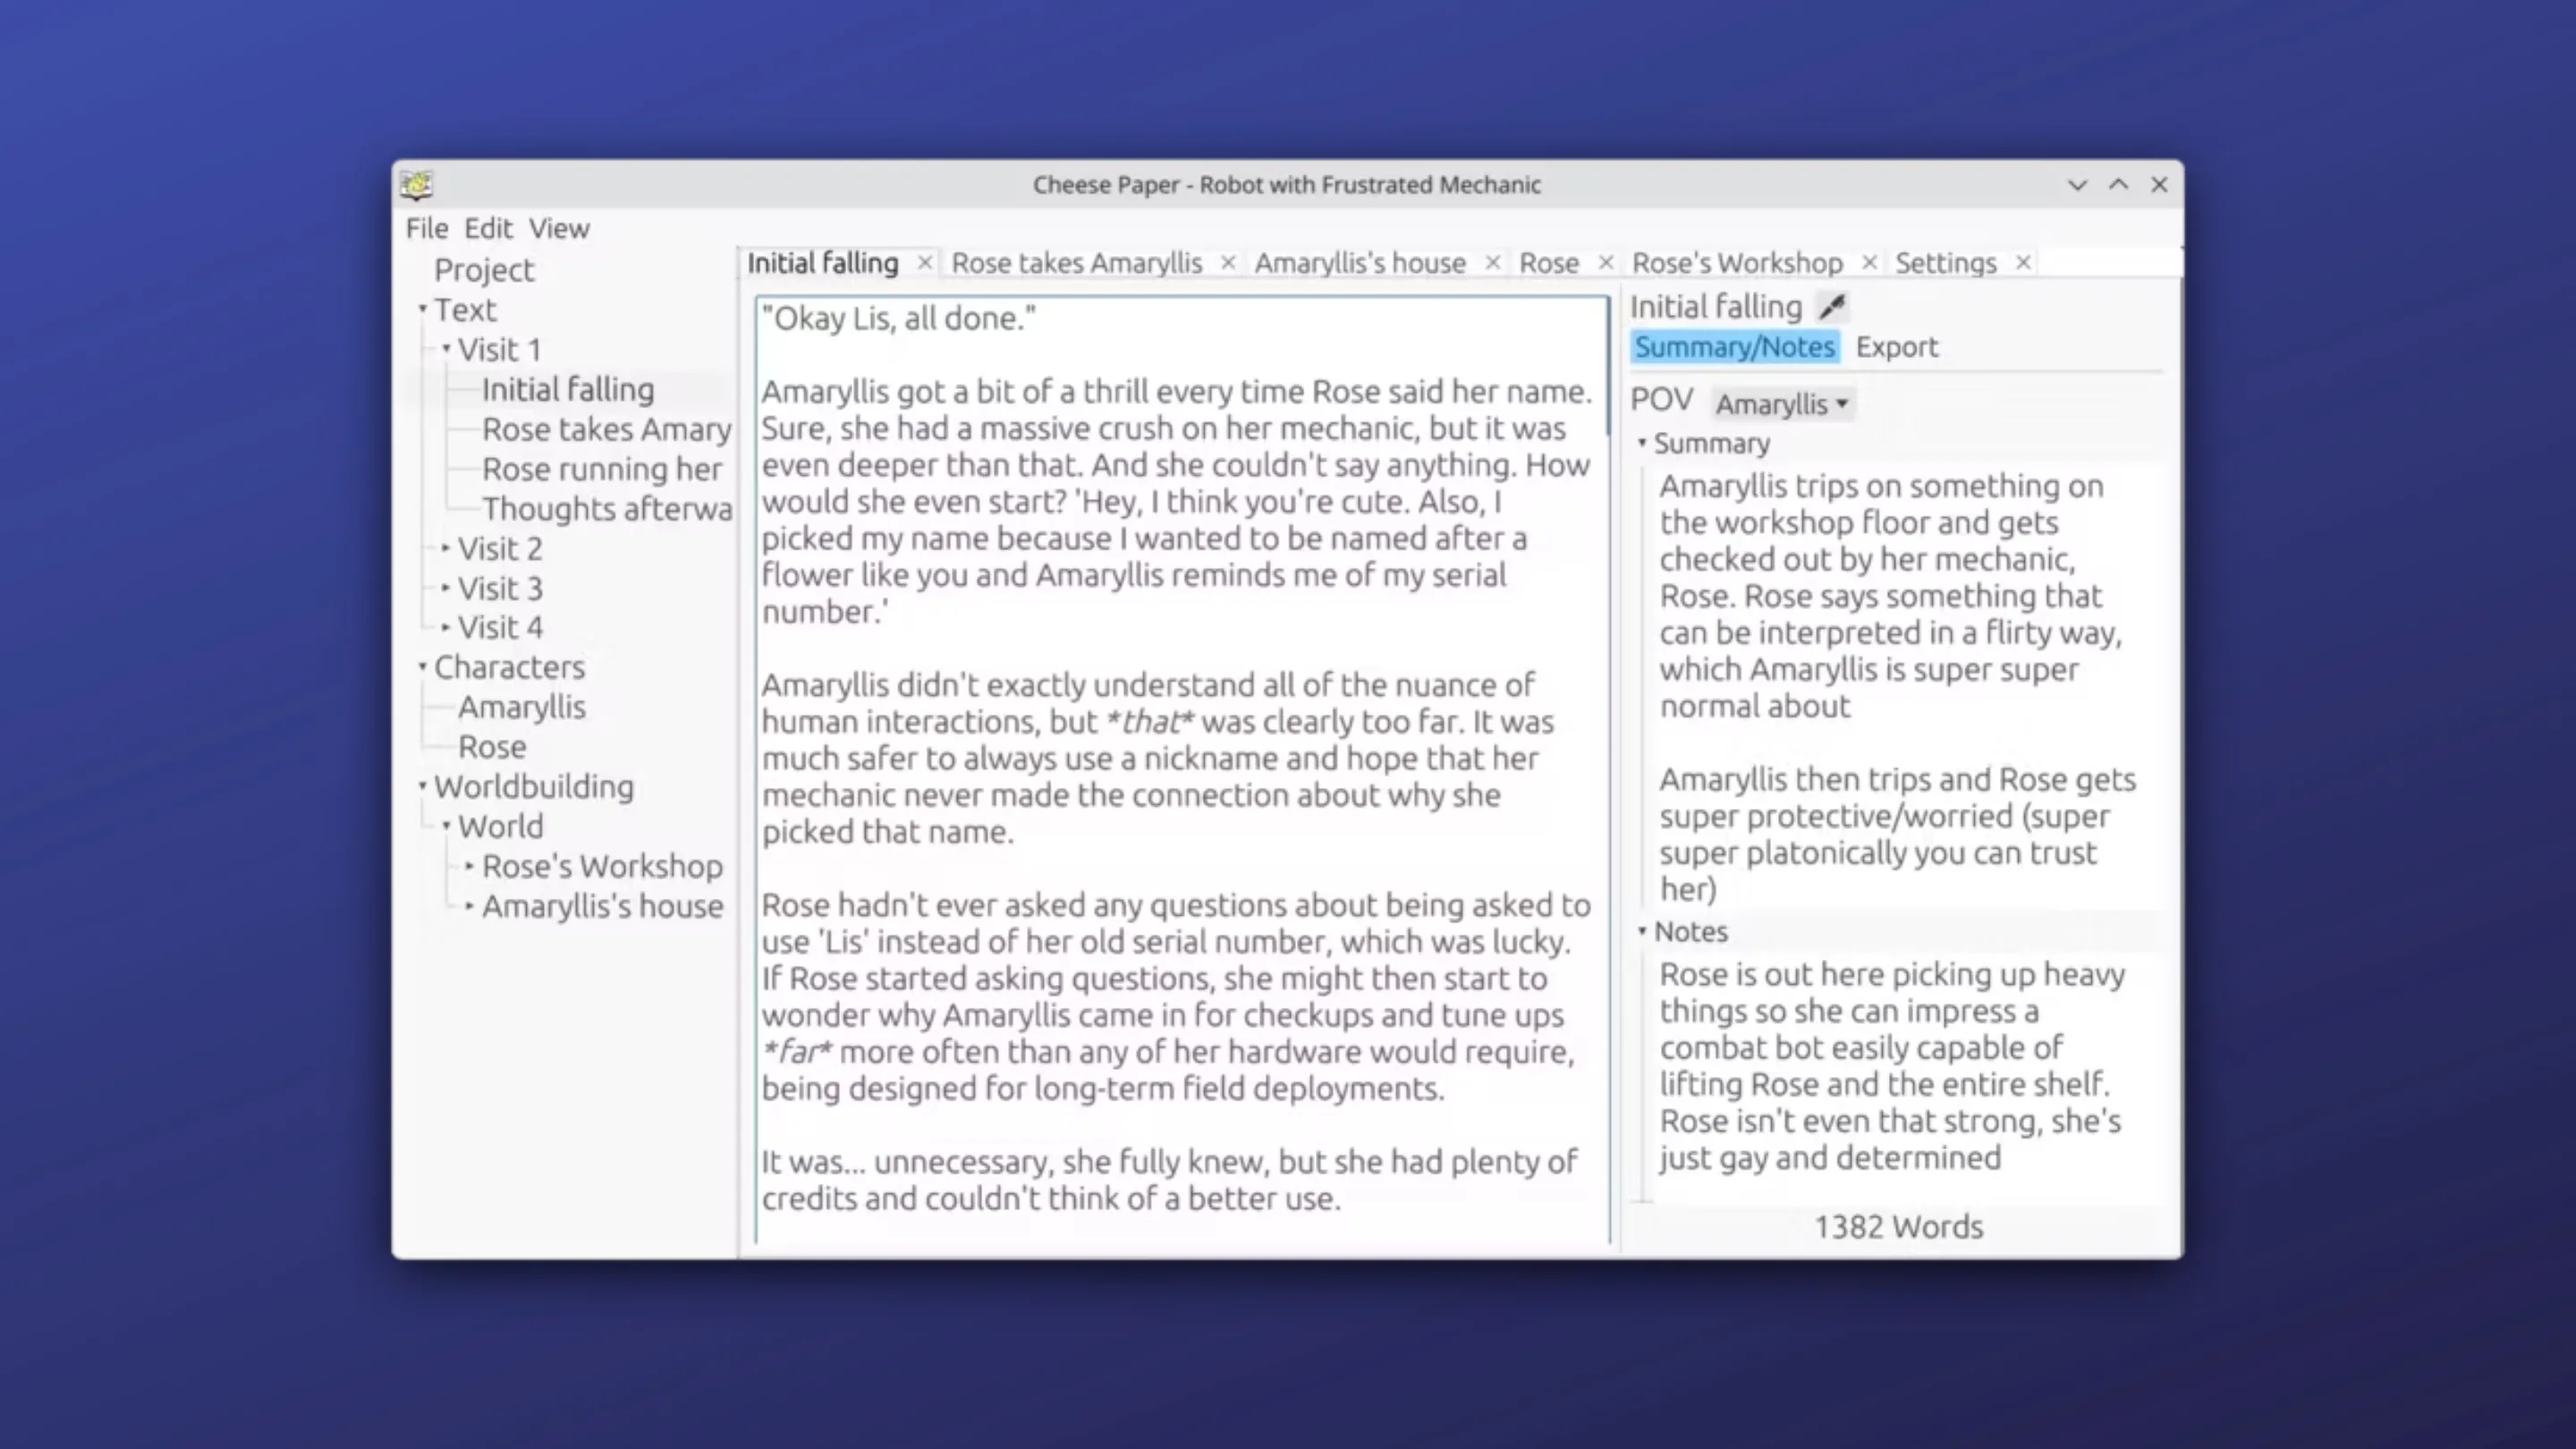The image size is (2576, 1449).
Task: Expand the Visit 4 folder
Action: pos(446,627)
